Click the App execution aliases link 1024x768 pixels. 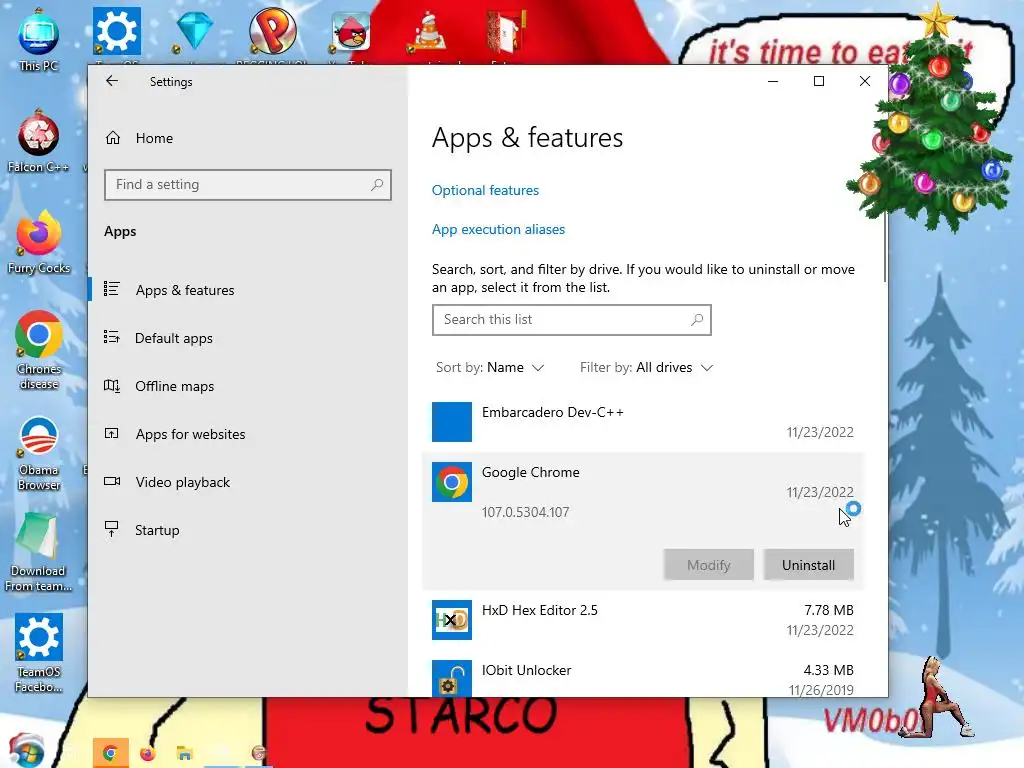pyautogui.click(x=498, y=229)
